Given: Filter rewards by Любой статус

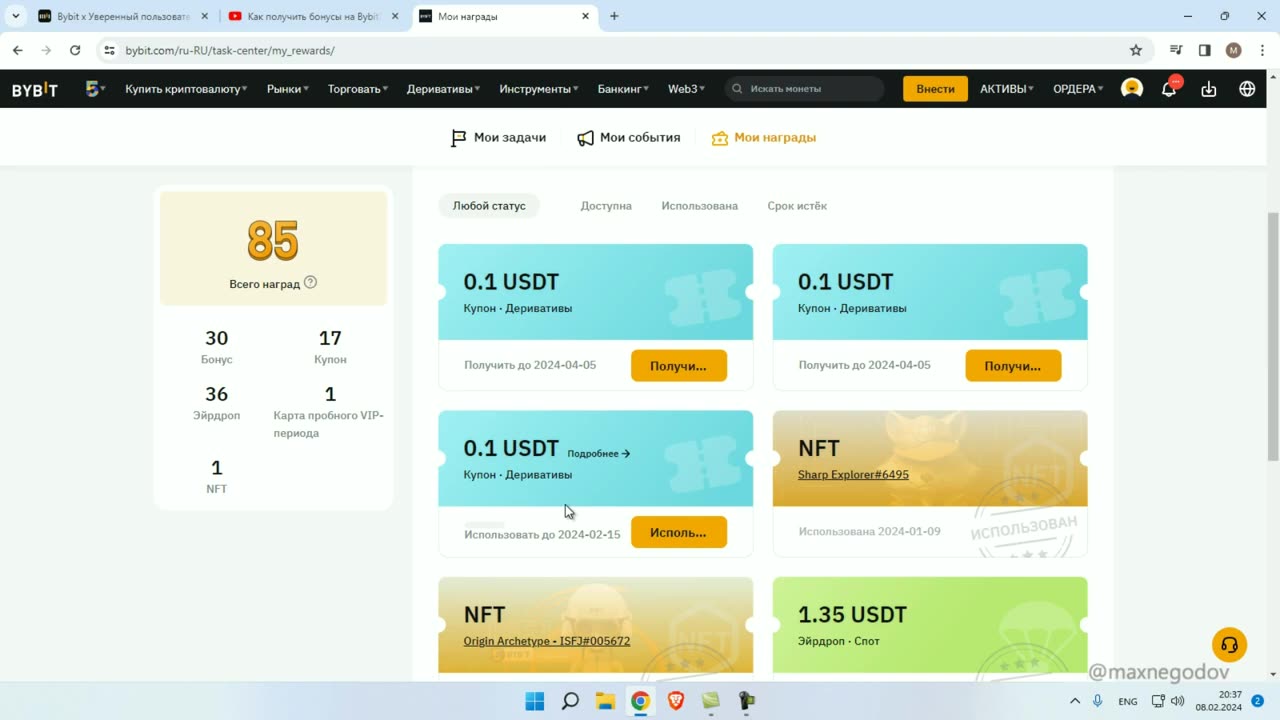Looking at the screenshot, I should pos(489,206).
